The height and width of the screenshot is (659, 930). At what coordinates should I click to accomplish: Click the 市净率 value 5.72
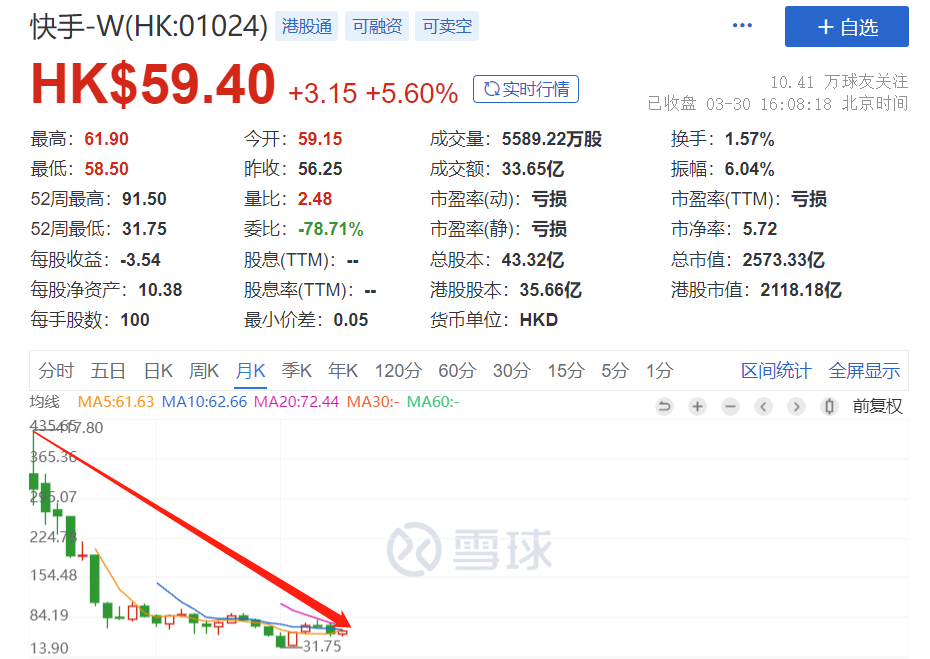(760, 229)
